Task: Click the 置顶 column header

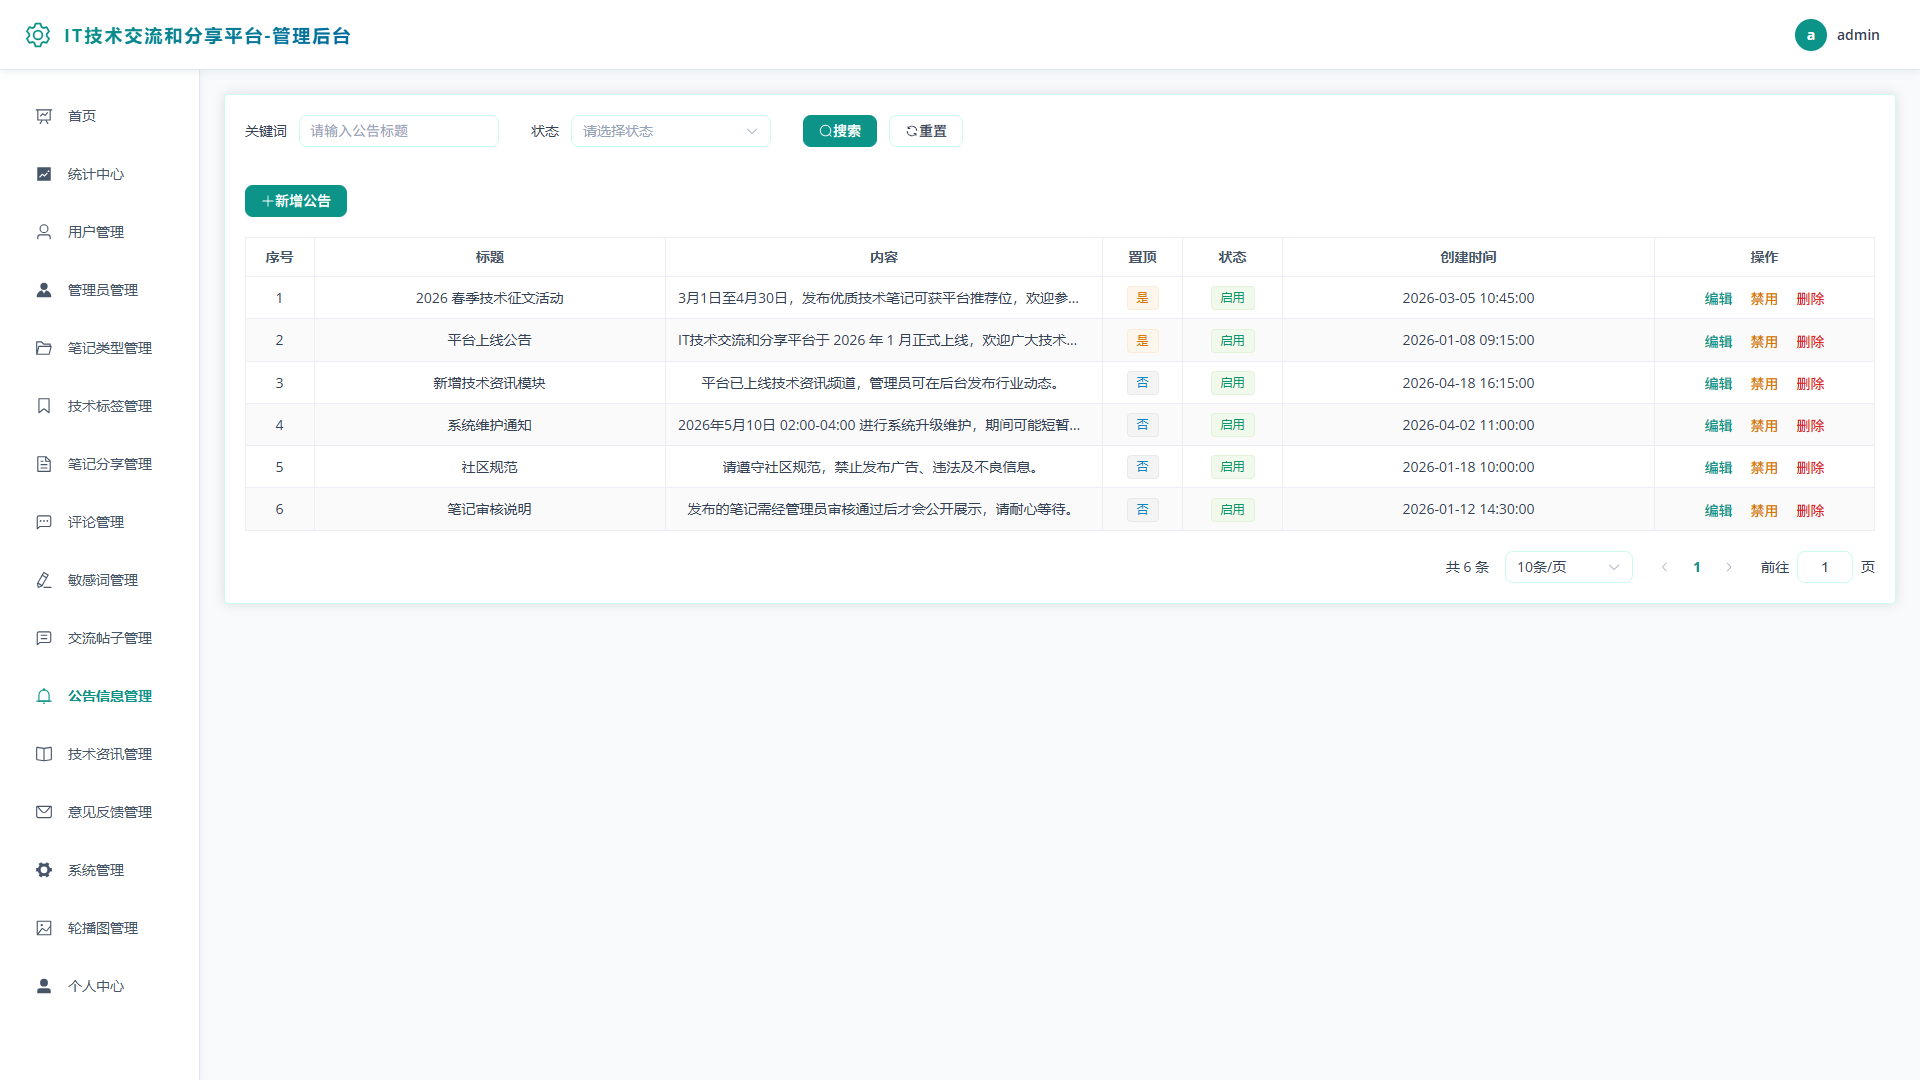Action: (1142, 257)
